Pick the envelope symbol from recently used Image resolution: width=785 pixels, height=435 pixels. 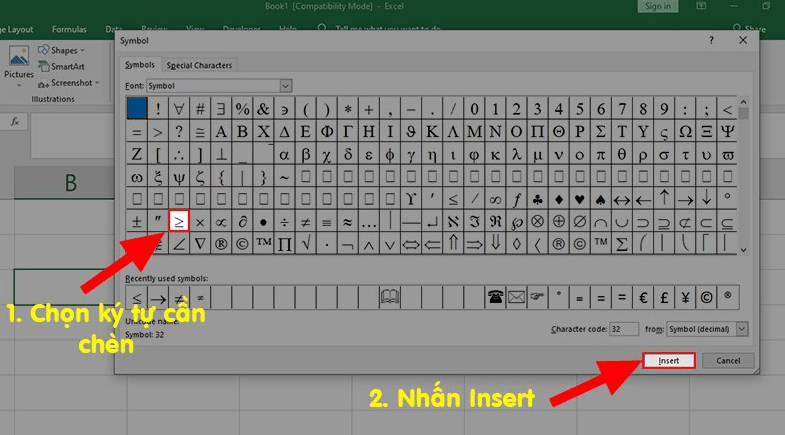[516, 297]
